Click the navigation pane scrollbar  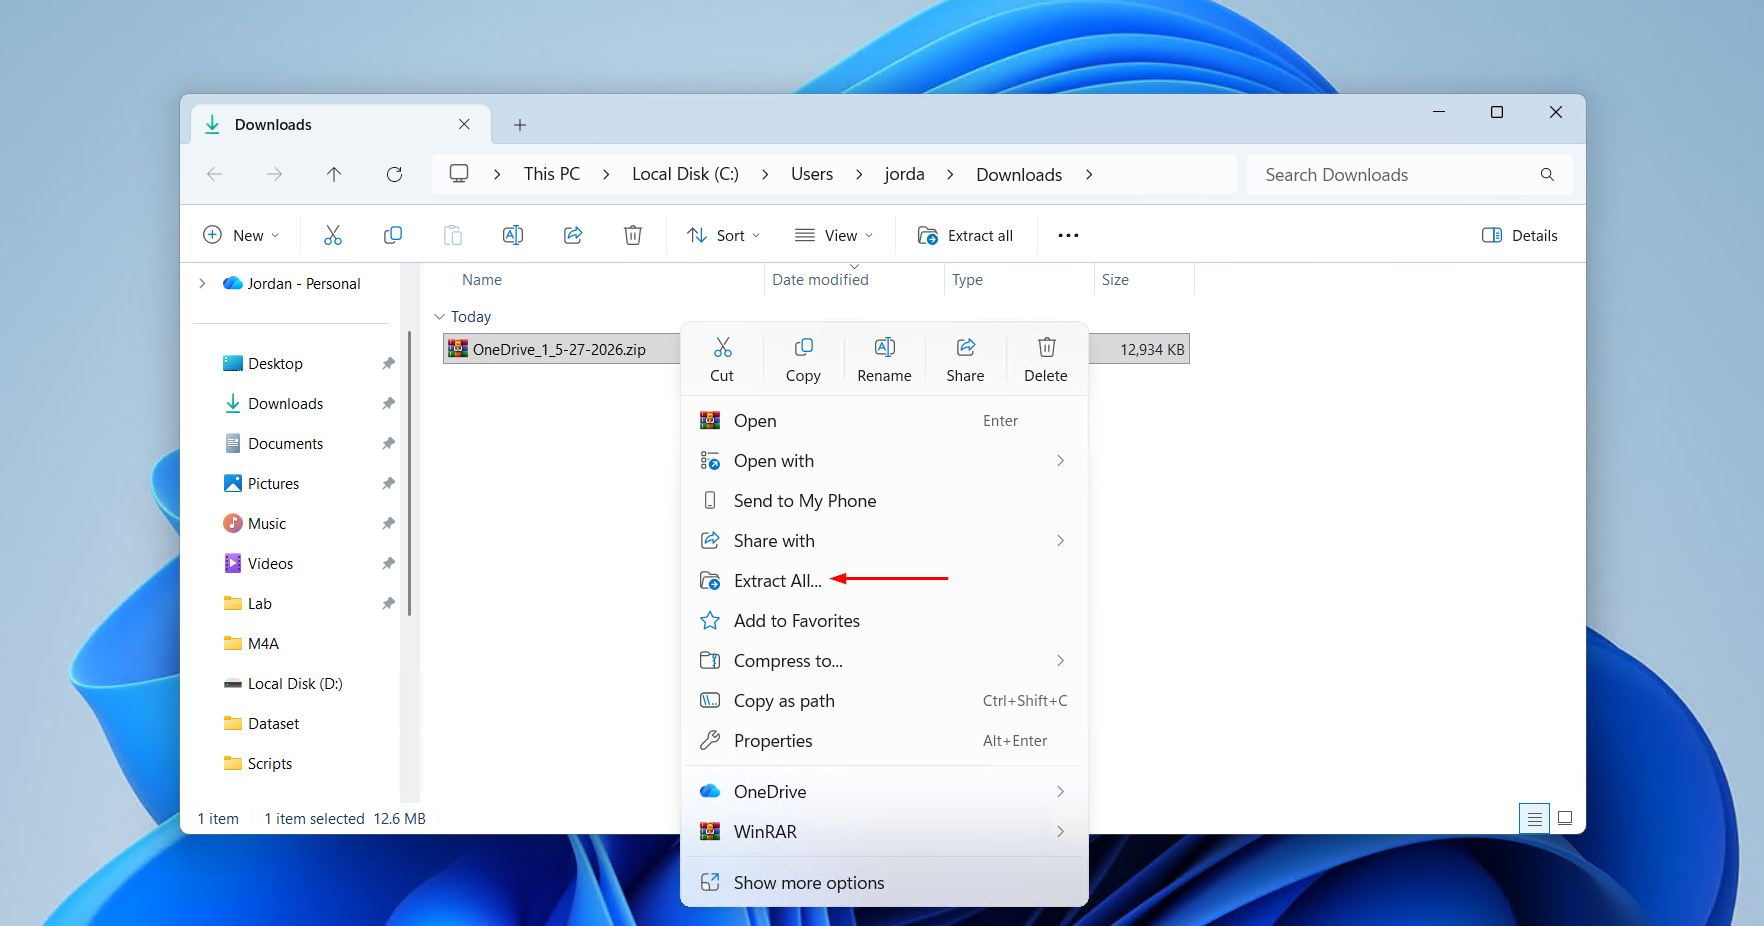coord(409,474)
